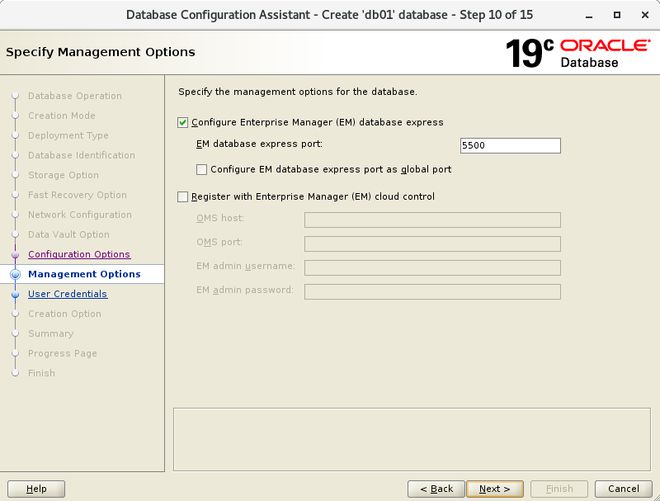This screenshot has height=501, width=660.
Task: Click the EM admin password field
Action: tap(432, 292)
